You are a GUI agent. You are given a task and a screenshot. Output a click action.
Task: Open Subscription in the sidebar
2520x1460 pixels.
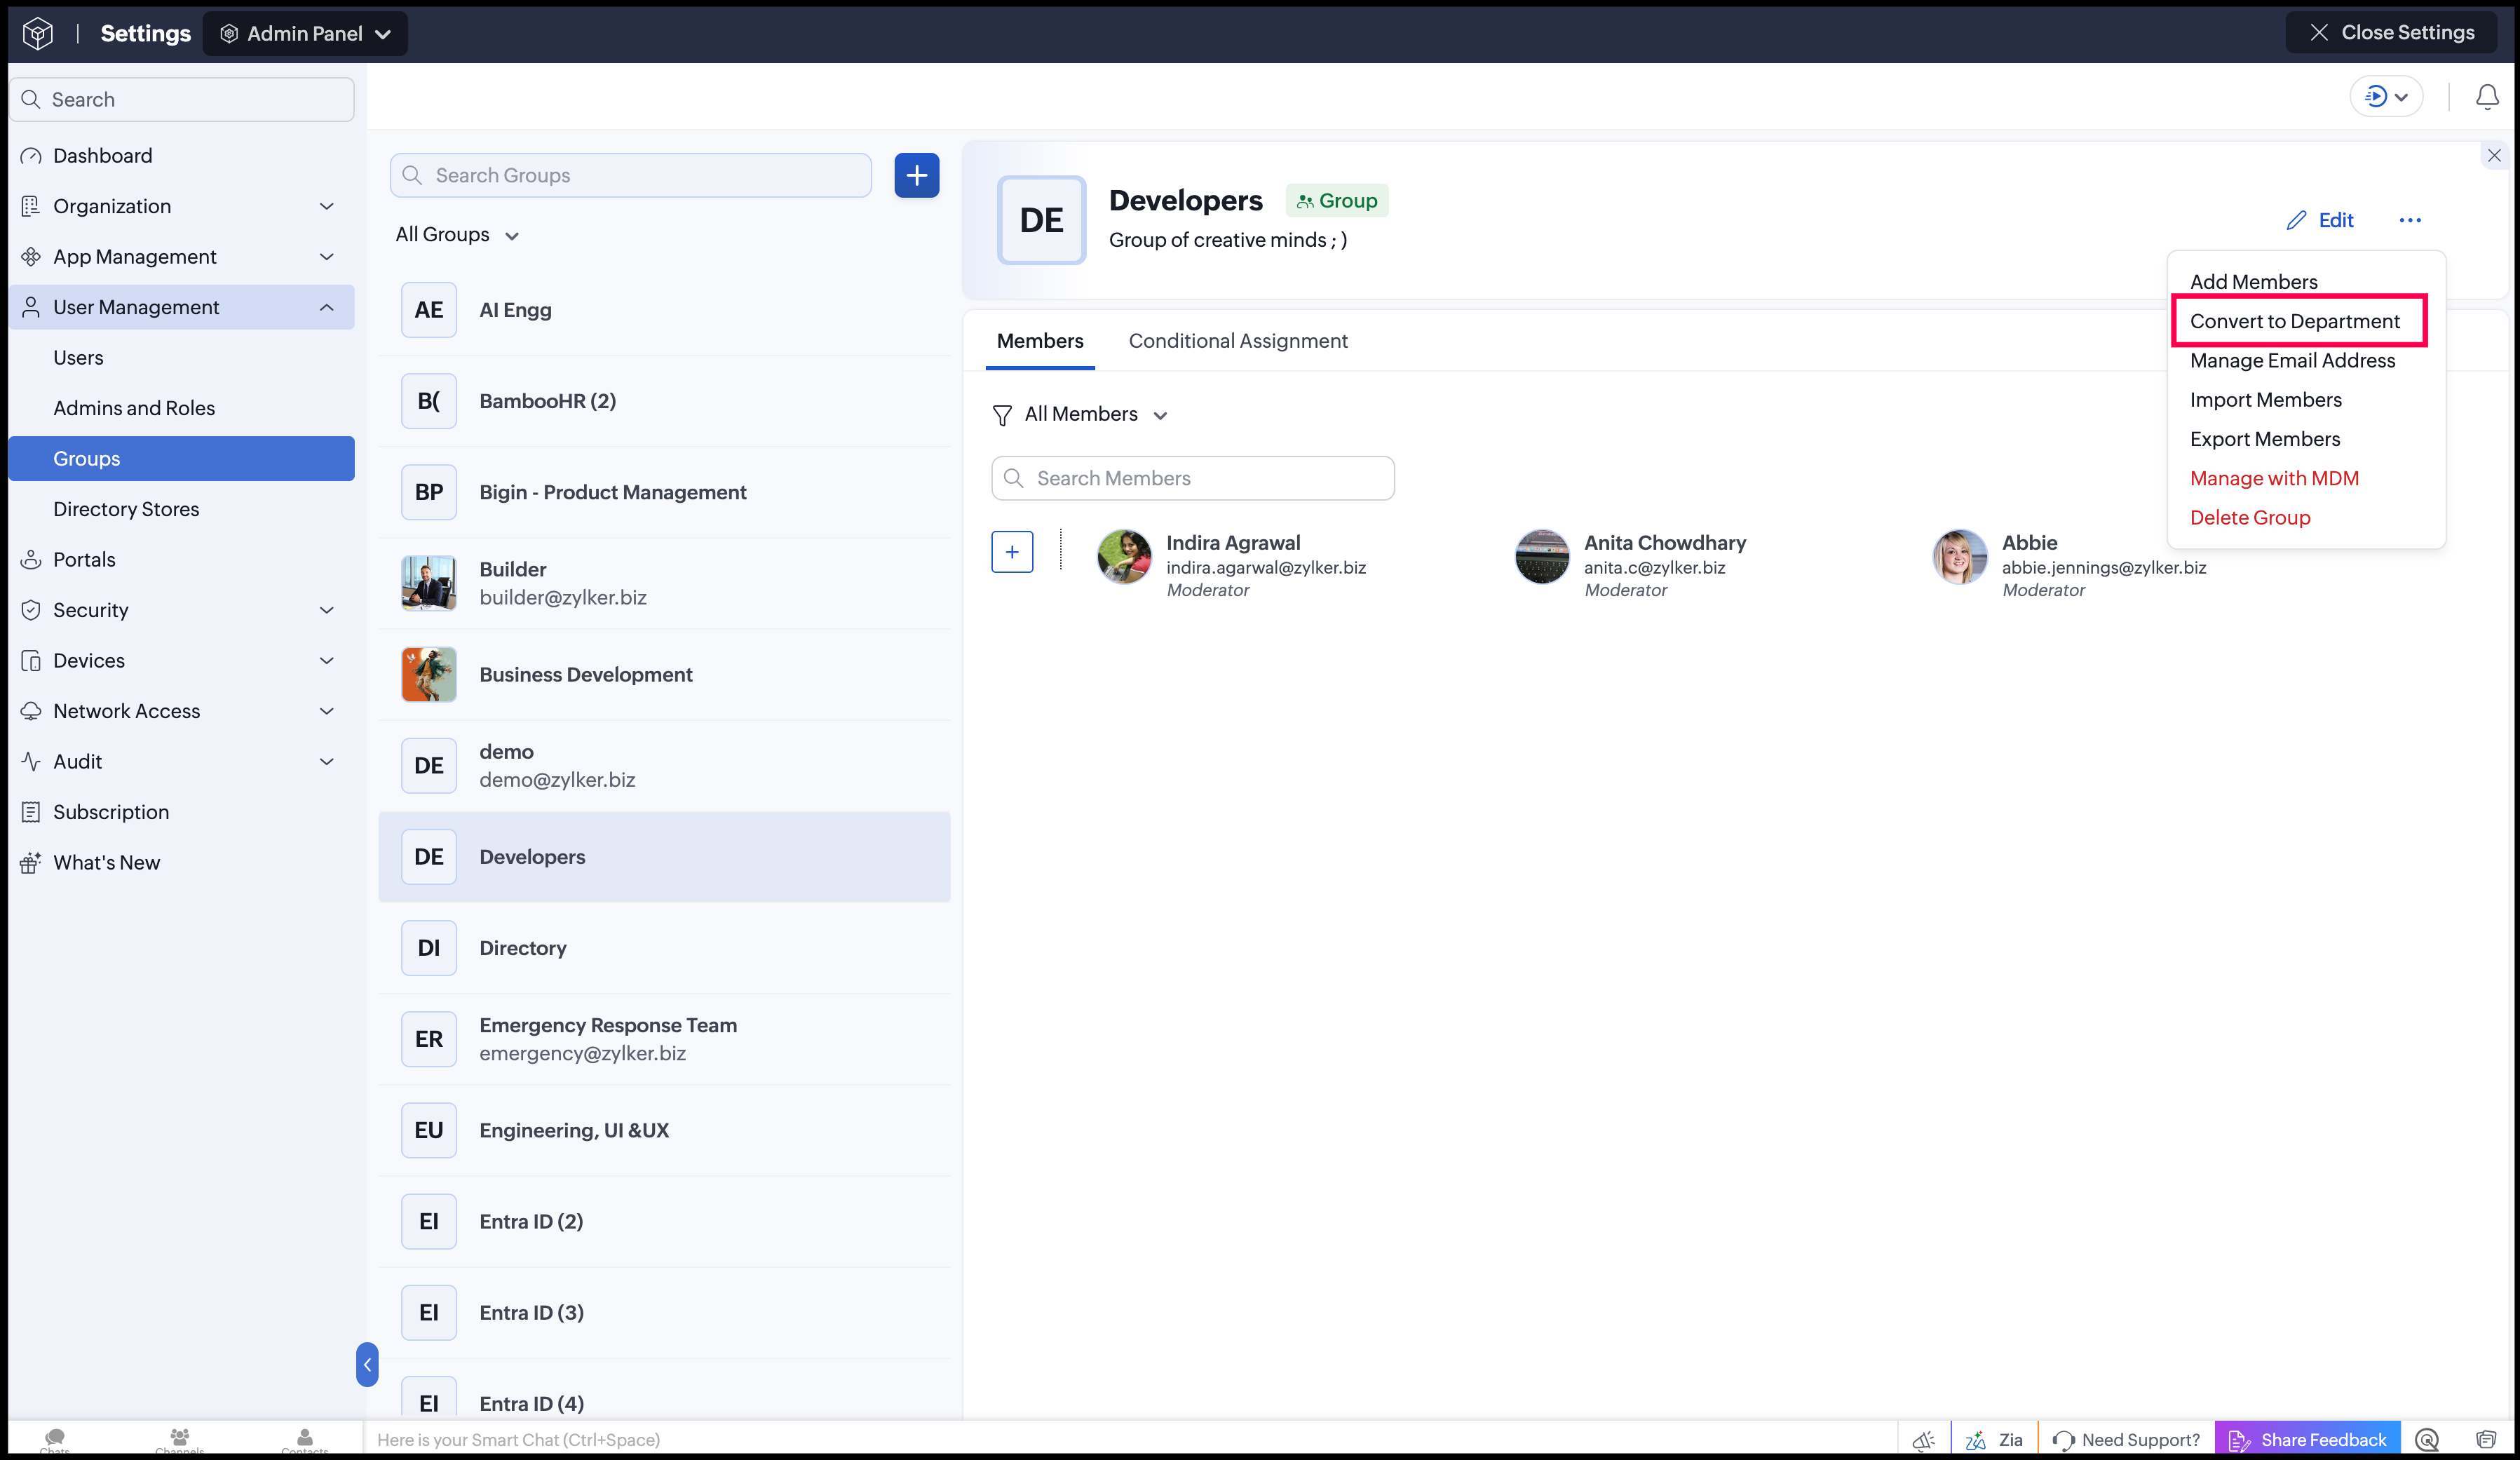182,812
